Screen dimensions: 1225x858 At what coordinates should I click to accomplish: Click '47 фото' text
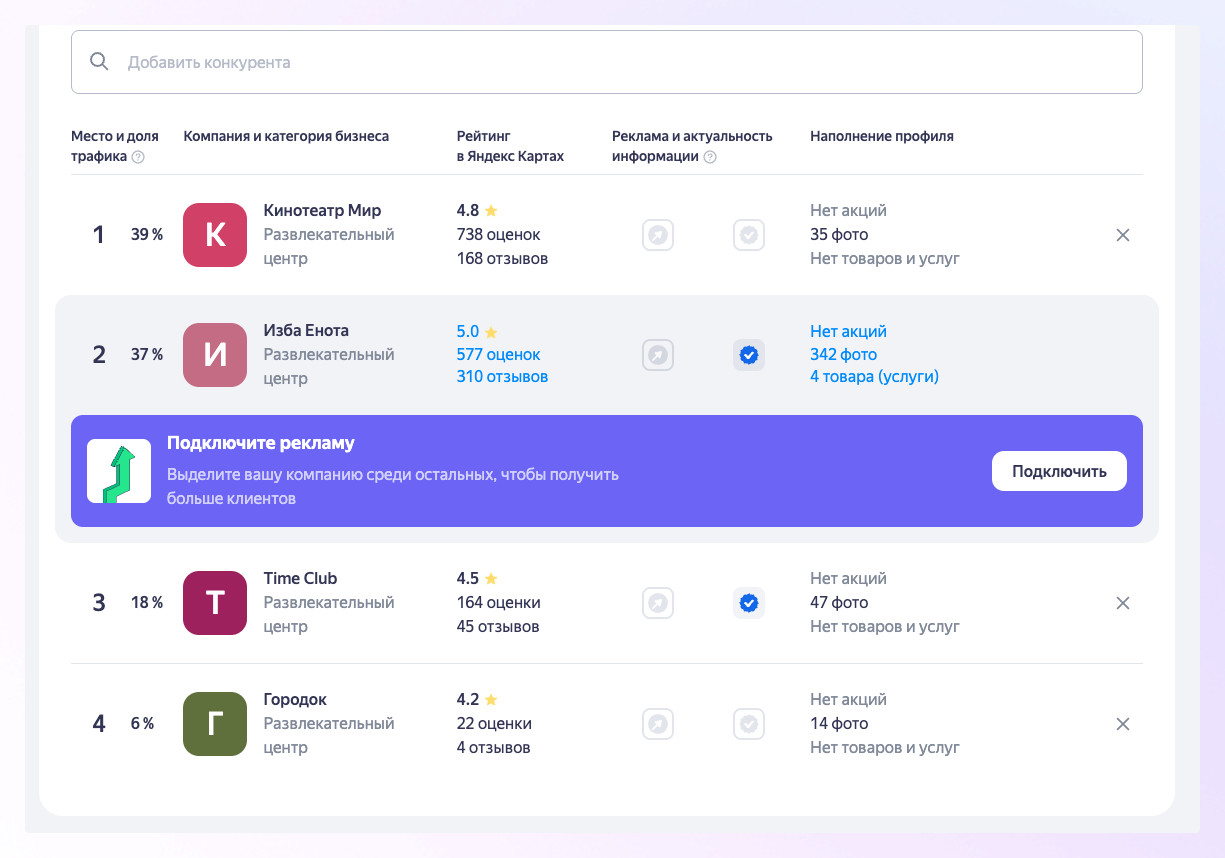839,602
